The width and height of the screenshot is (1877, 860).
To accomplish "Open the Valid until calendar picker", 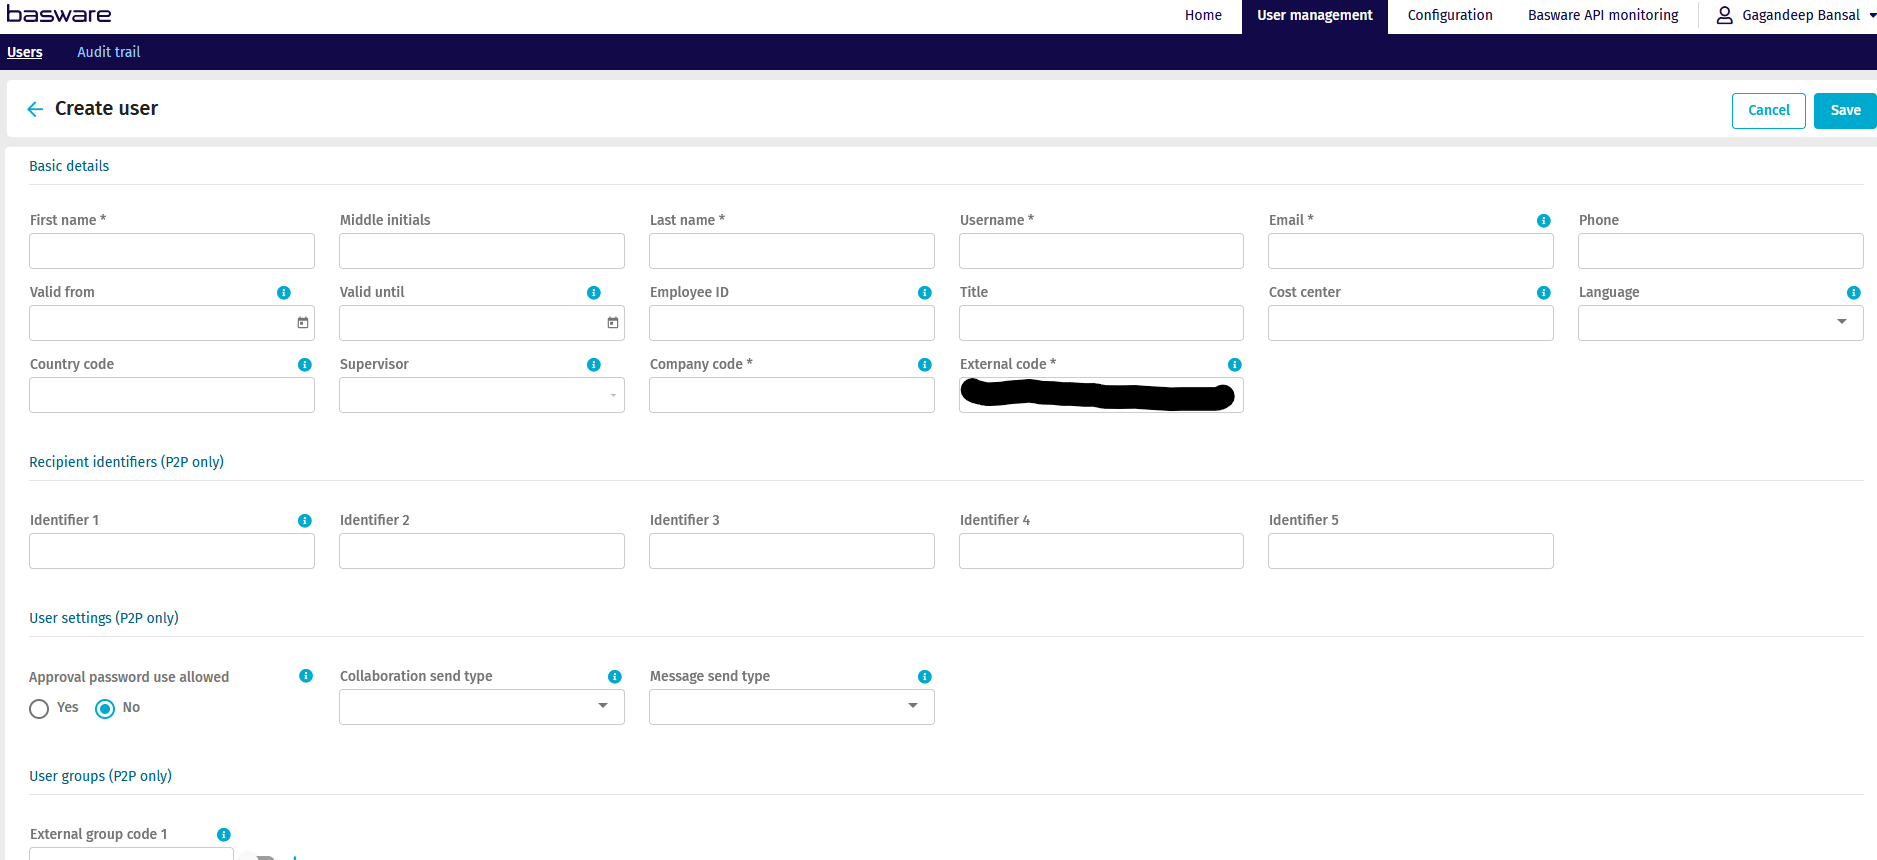I will (613, 323).
